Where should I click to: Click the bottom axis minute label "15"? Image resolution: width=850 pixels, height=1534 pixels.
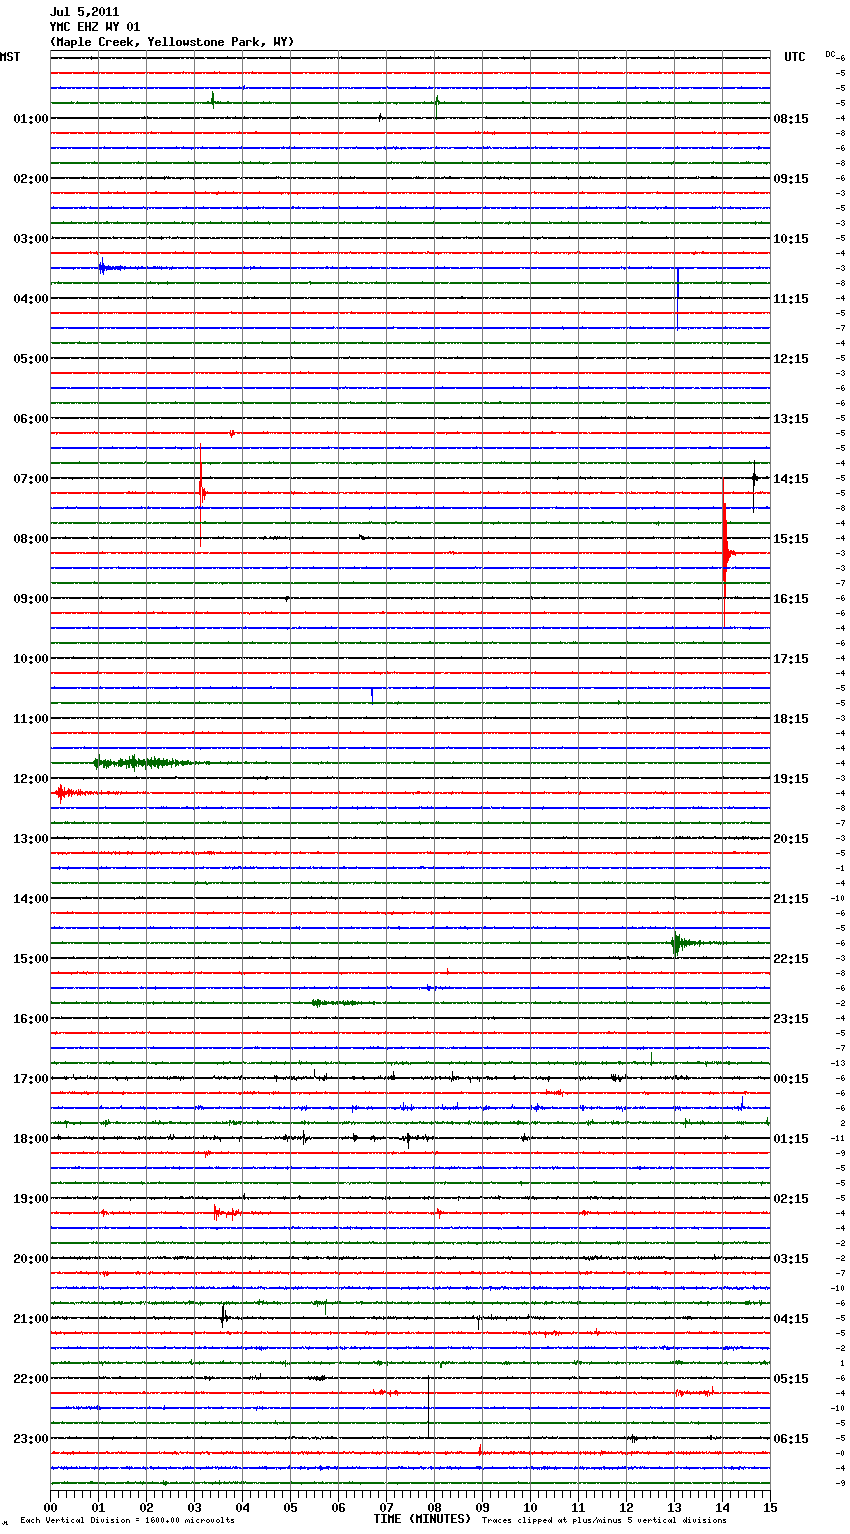[x=770, y=1507]
